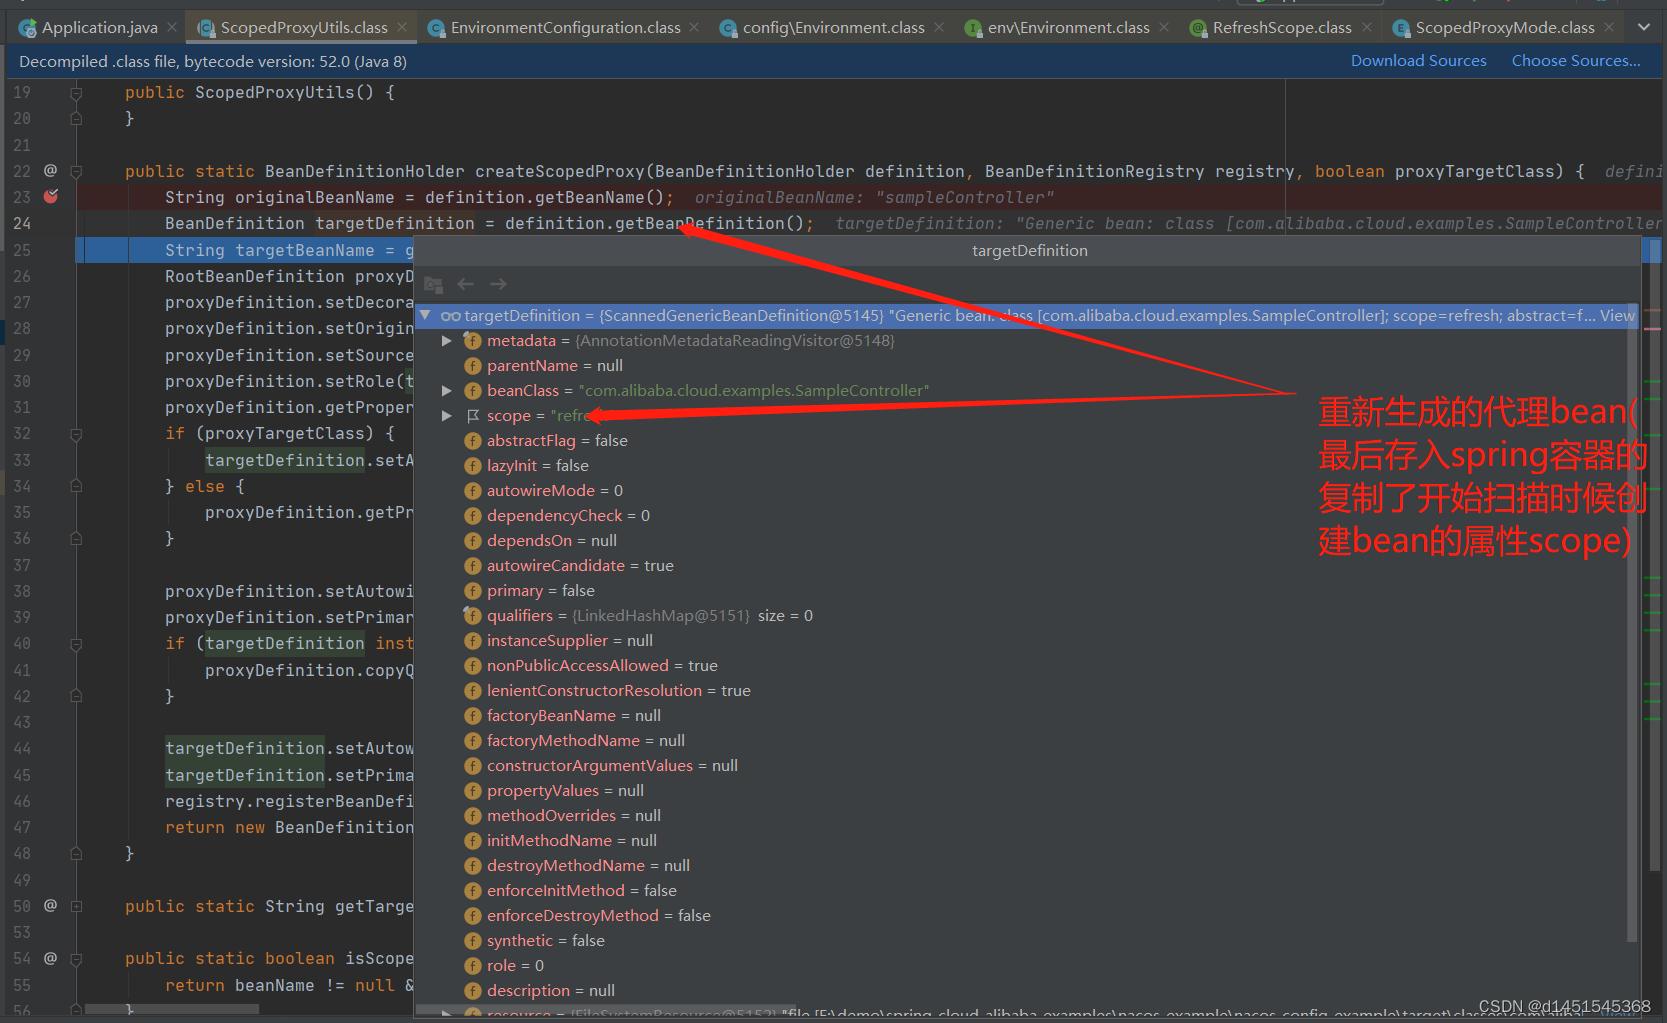Click the field icon beside abstractFlag
This screenshot has width=1667, height=1023.
(x=473, y=441)
